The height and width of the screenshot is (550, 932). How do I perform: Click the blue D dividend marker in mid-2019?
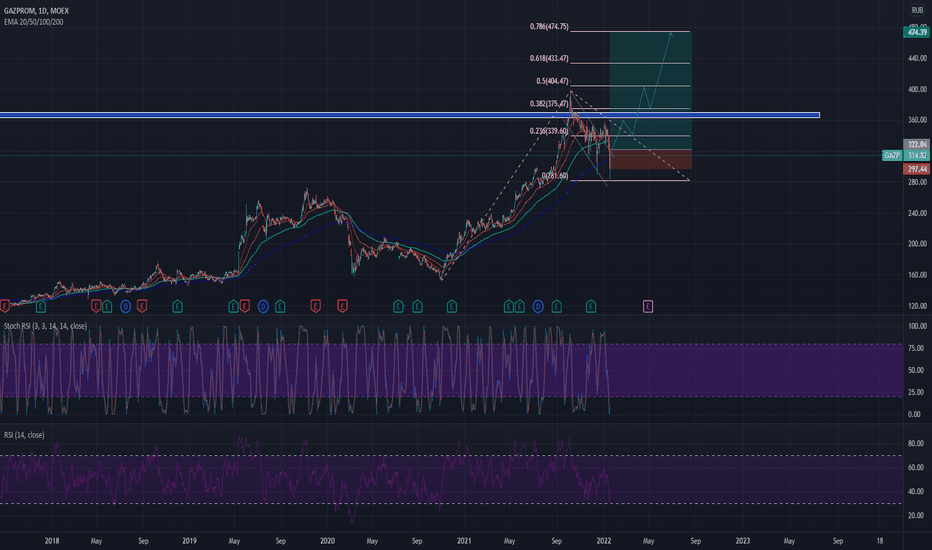(263, 306)
